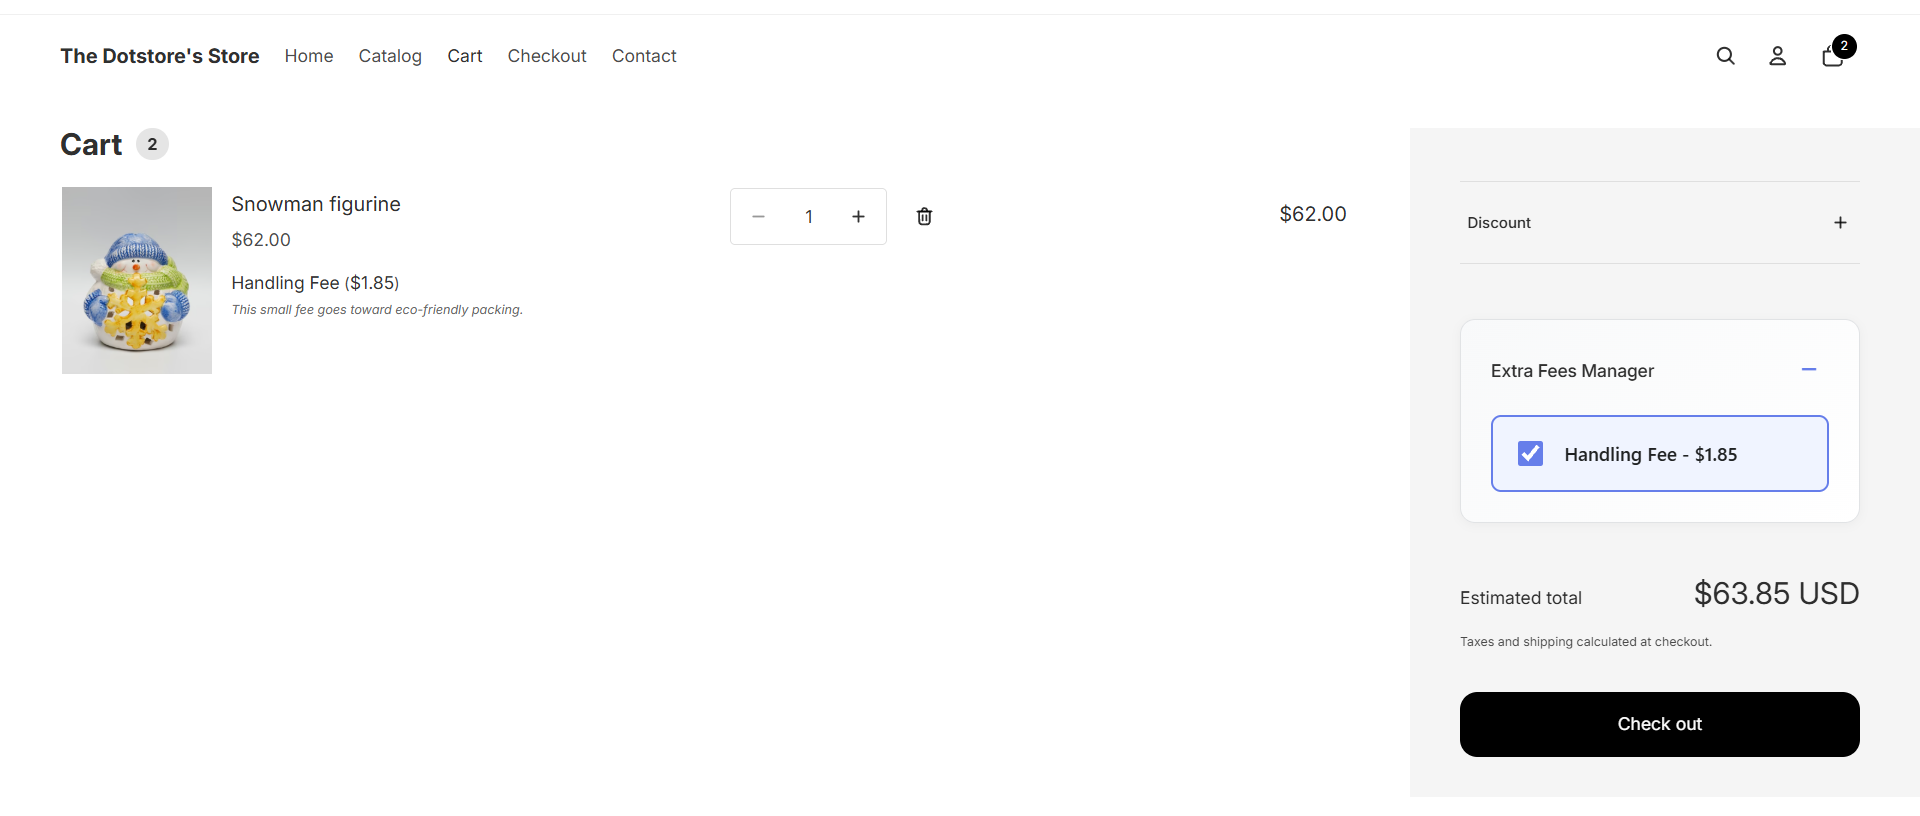Open the Snowman figurine product link
This screenshot has height=816, width=1920.
[x=315, y=204]
